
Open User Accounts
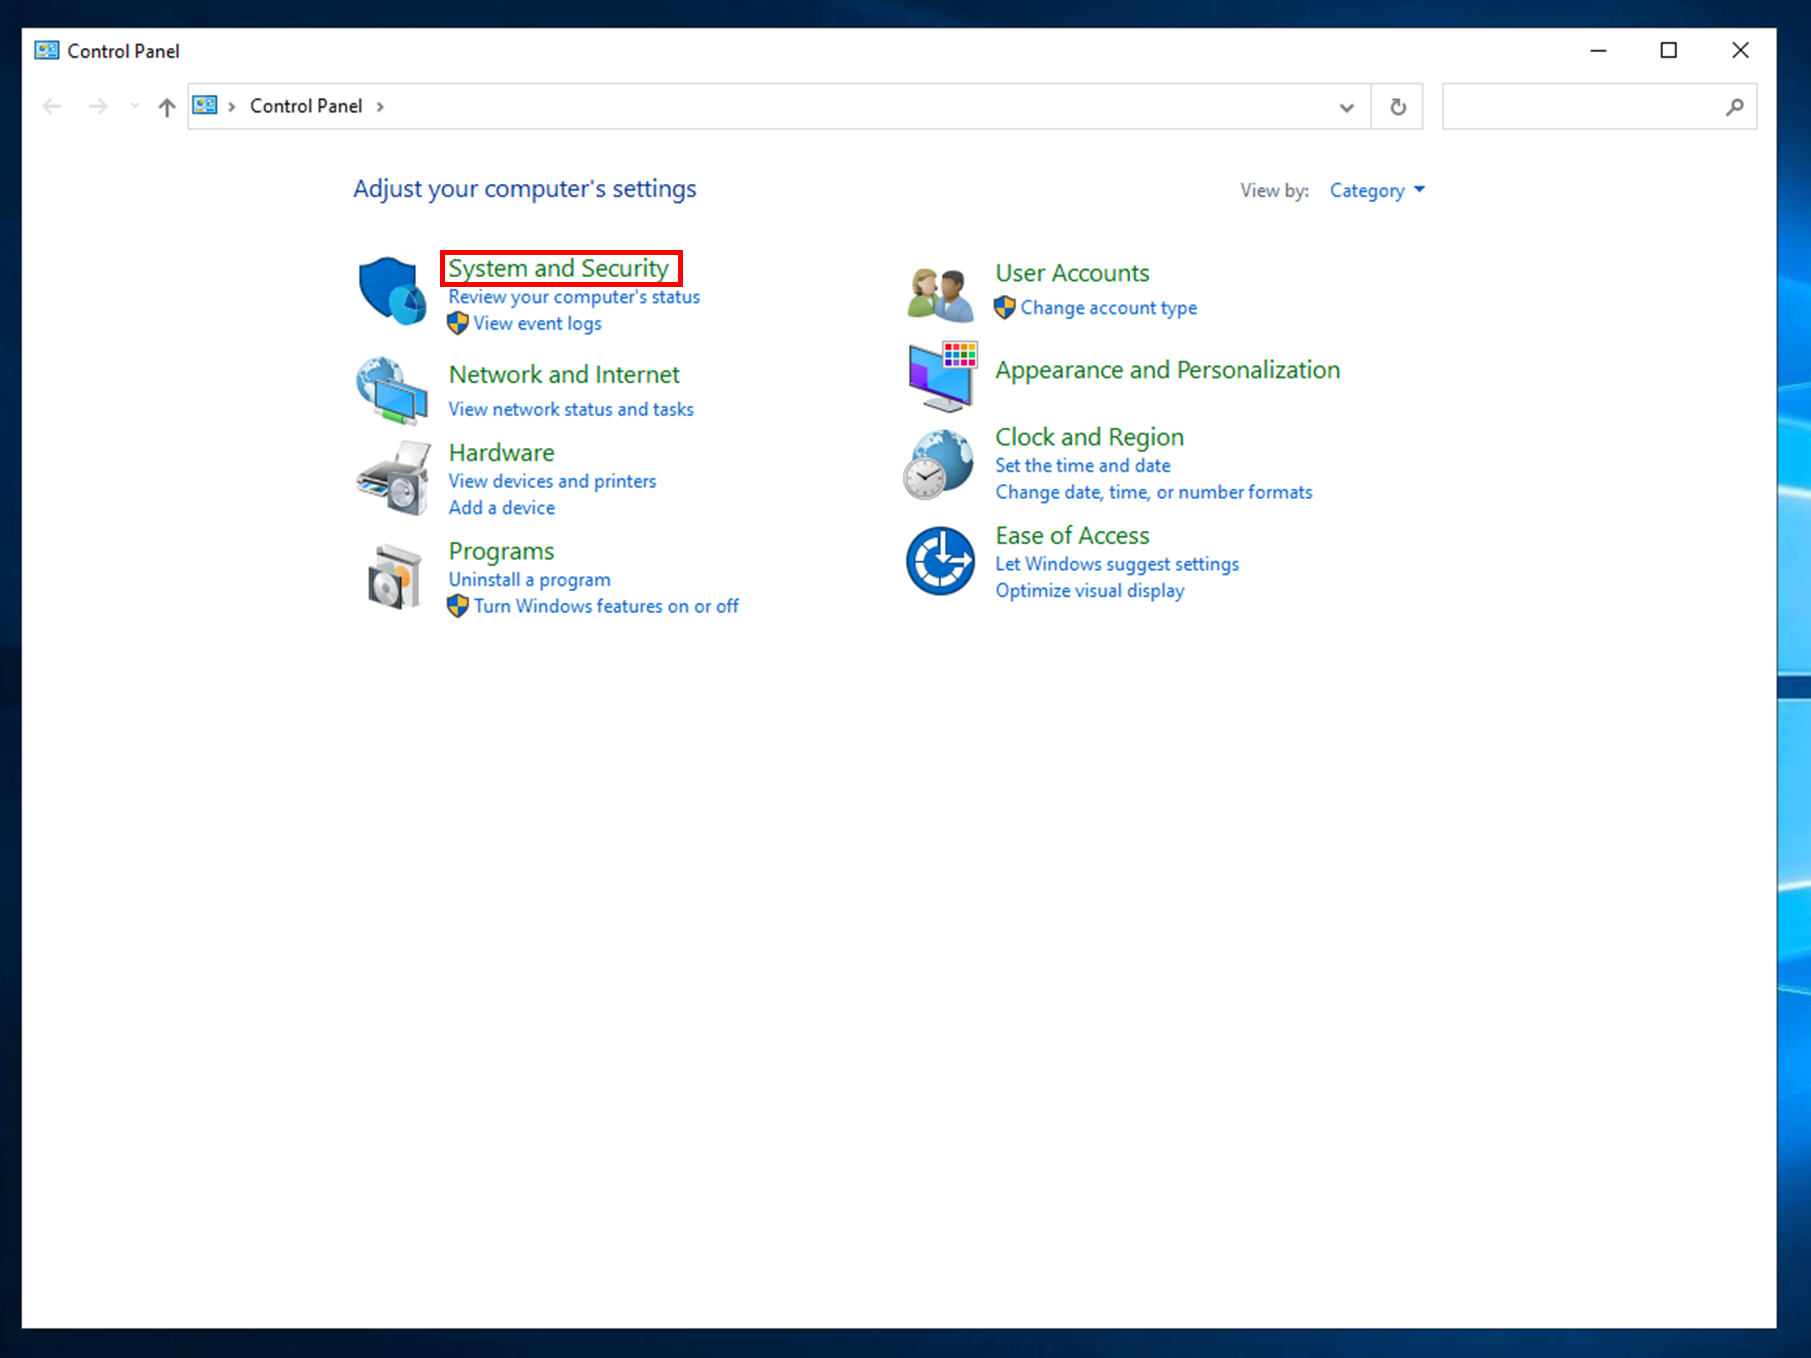1072,273
